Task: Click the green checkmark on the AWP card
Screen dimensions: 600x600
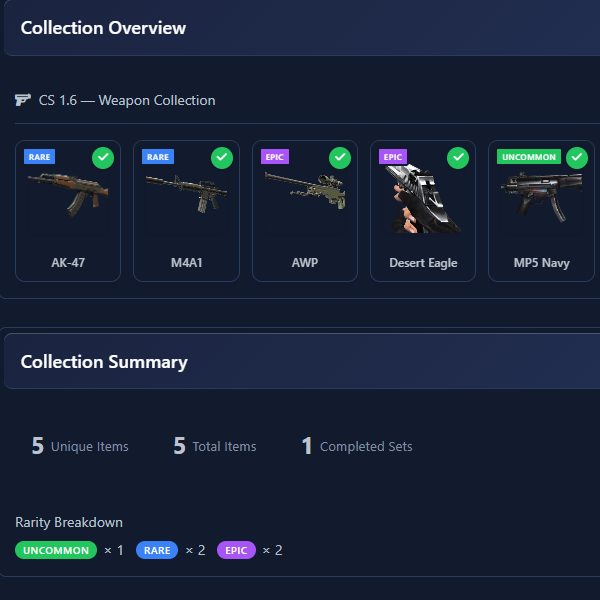Action: coord(340,158)
